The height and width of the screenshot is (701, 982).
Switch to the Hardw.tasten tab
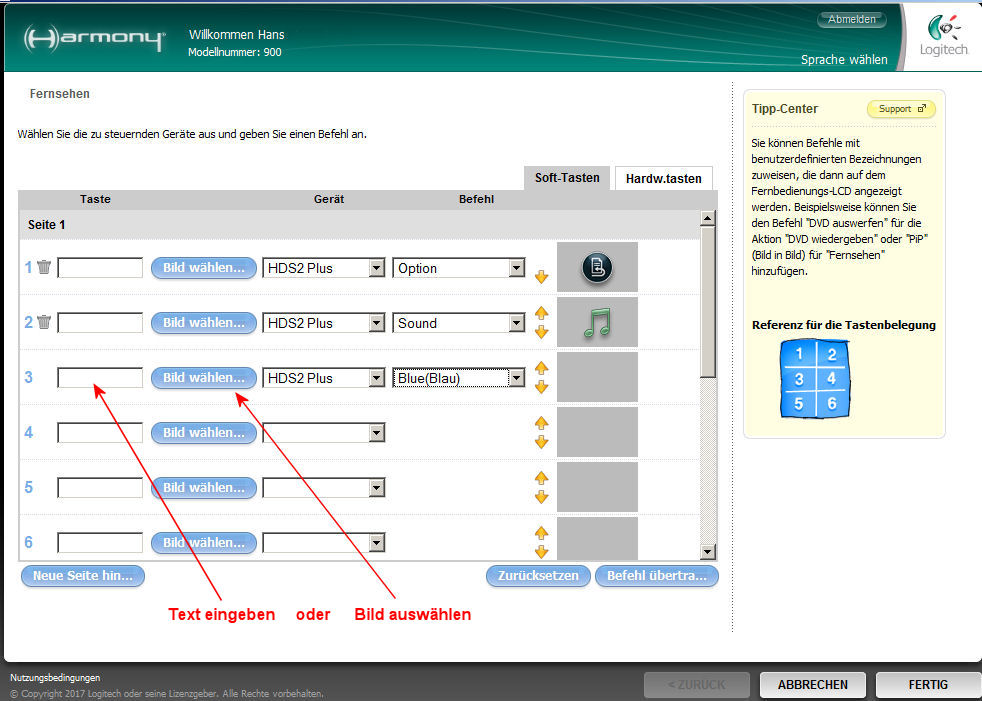[663, 179]
